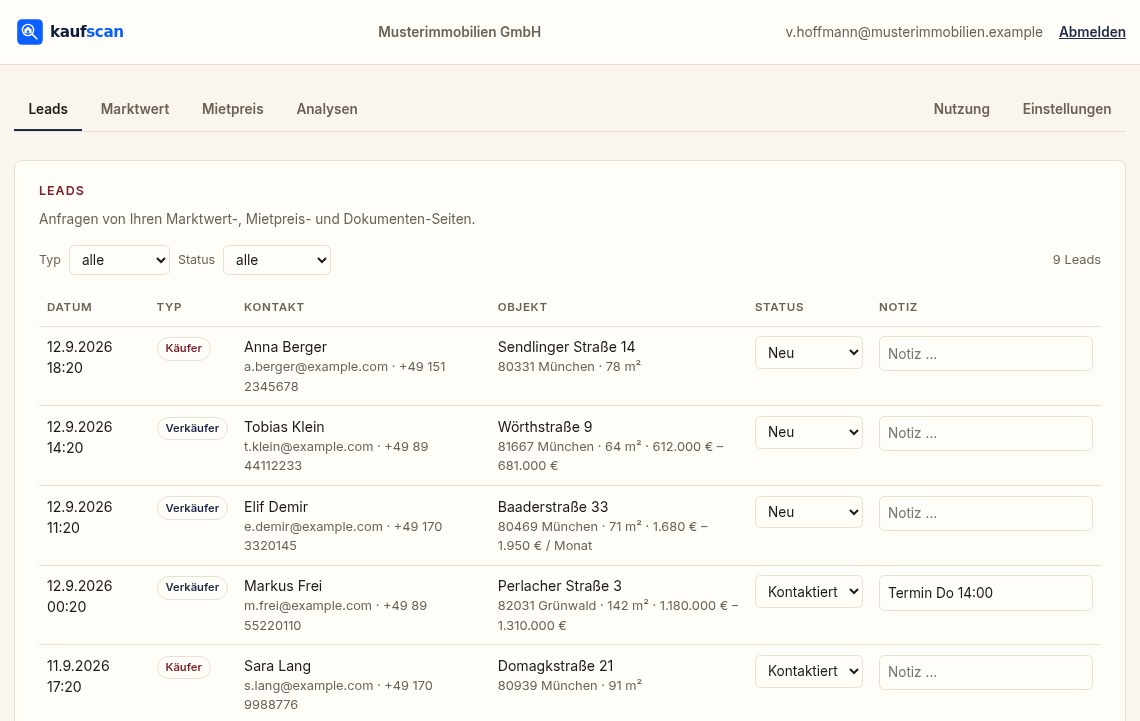Click the OBJEKT column header
1140x721 pixels.
(x=522, y=307)
